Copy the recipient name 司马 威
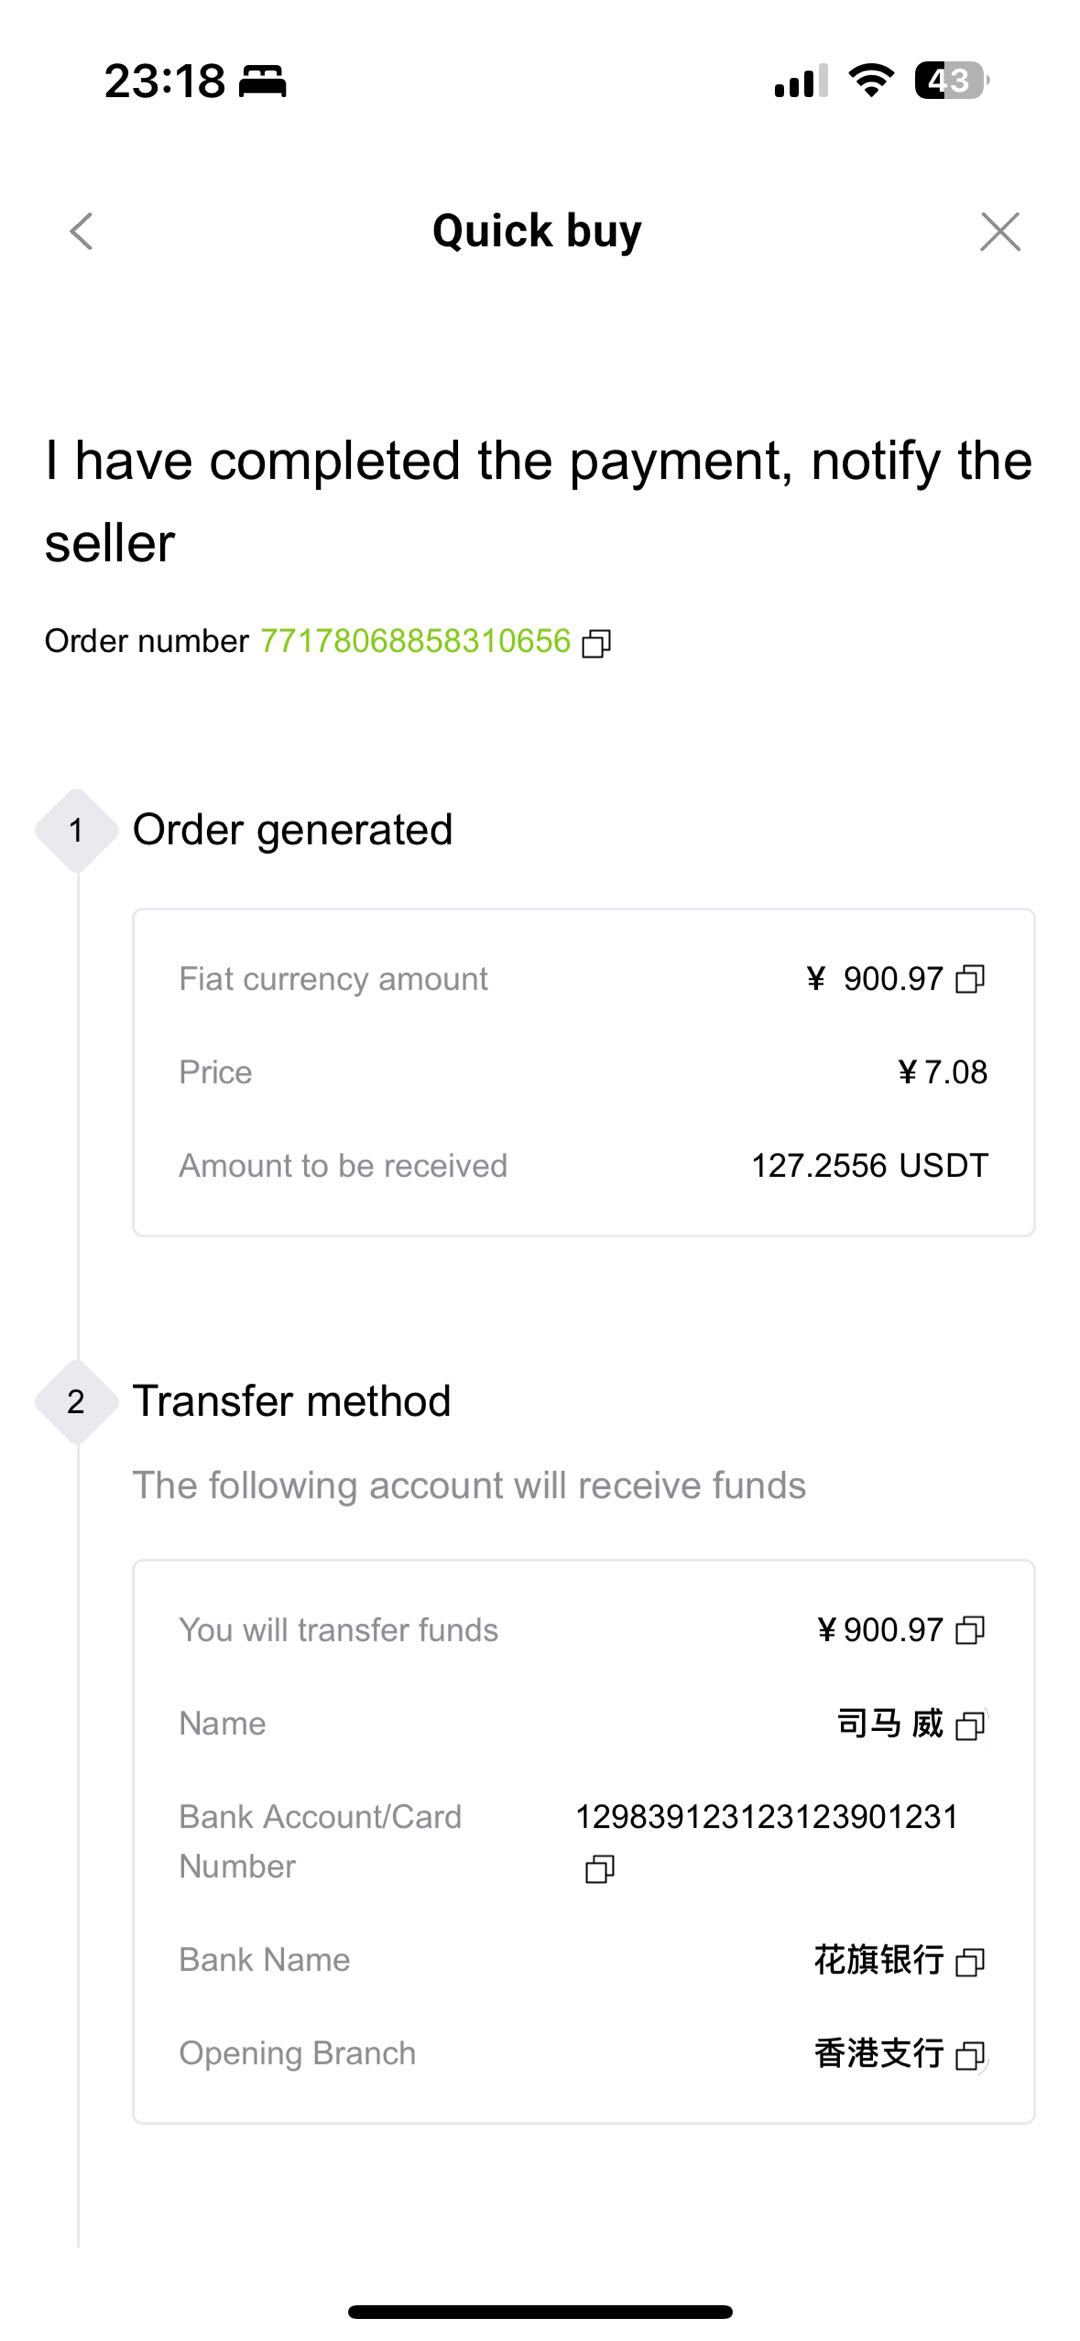This screenshot has height=2341, width=1080. pos(970,1725)
